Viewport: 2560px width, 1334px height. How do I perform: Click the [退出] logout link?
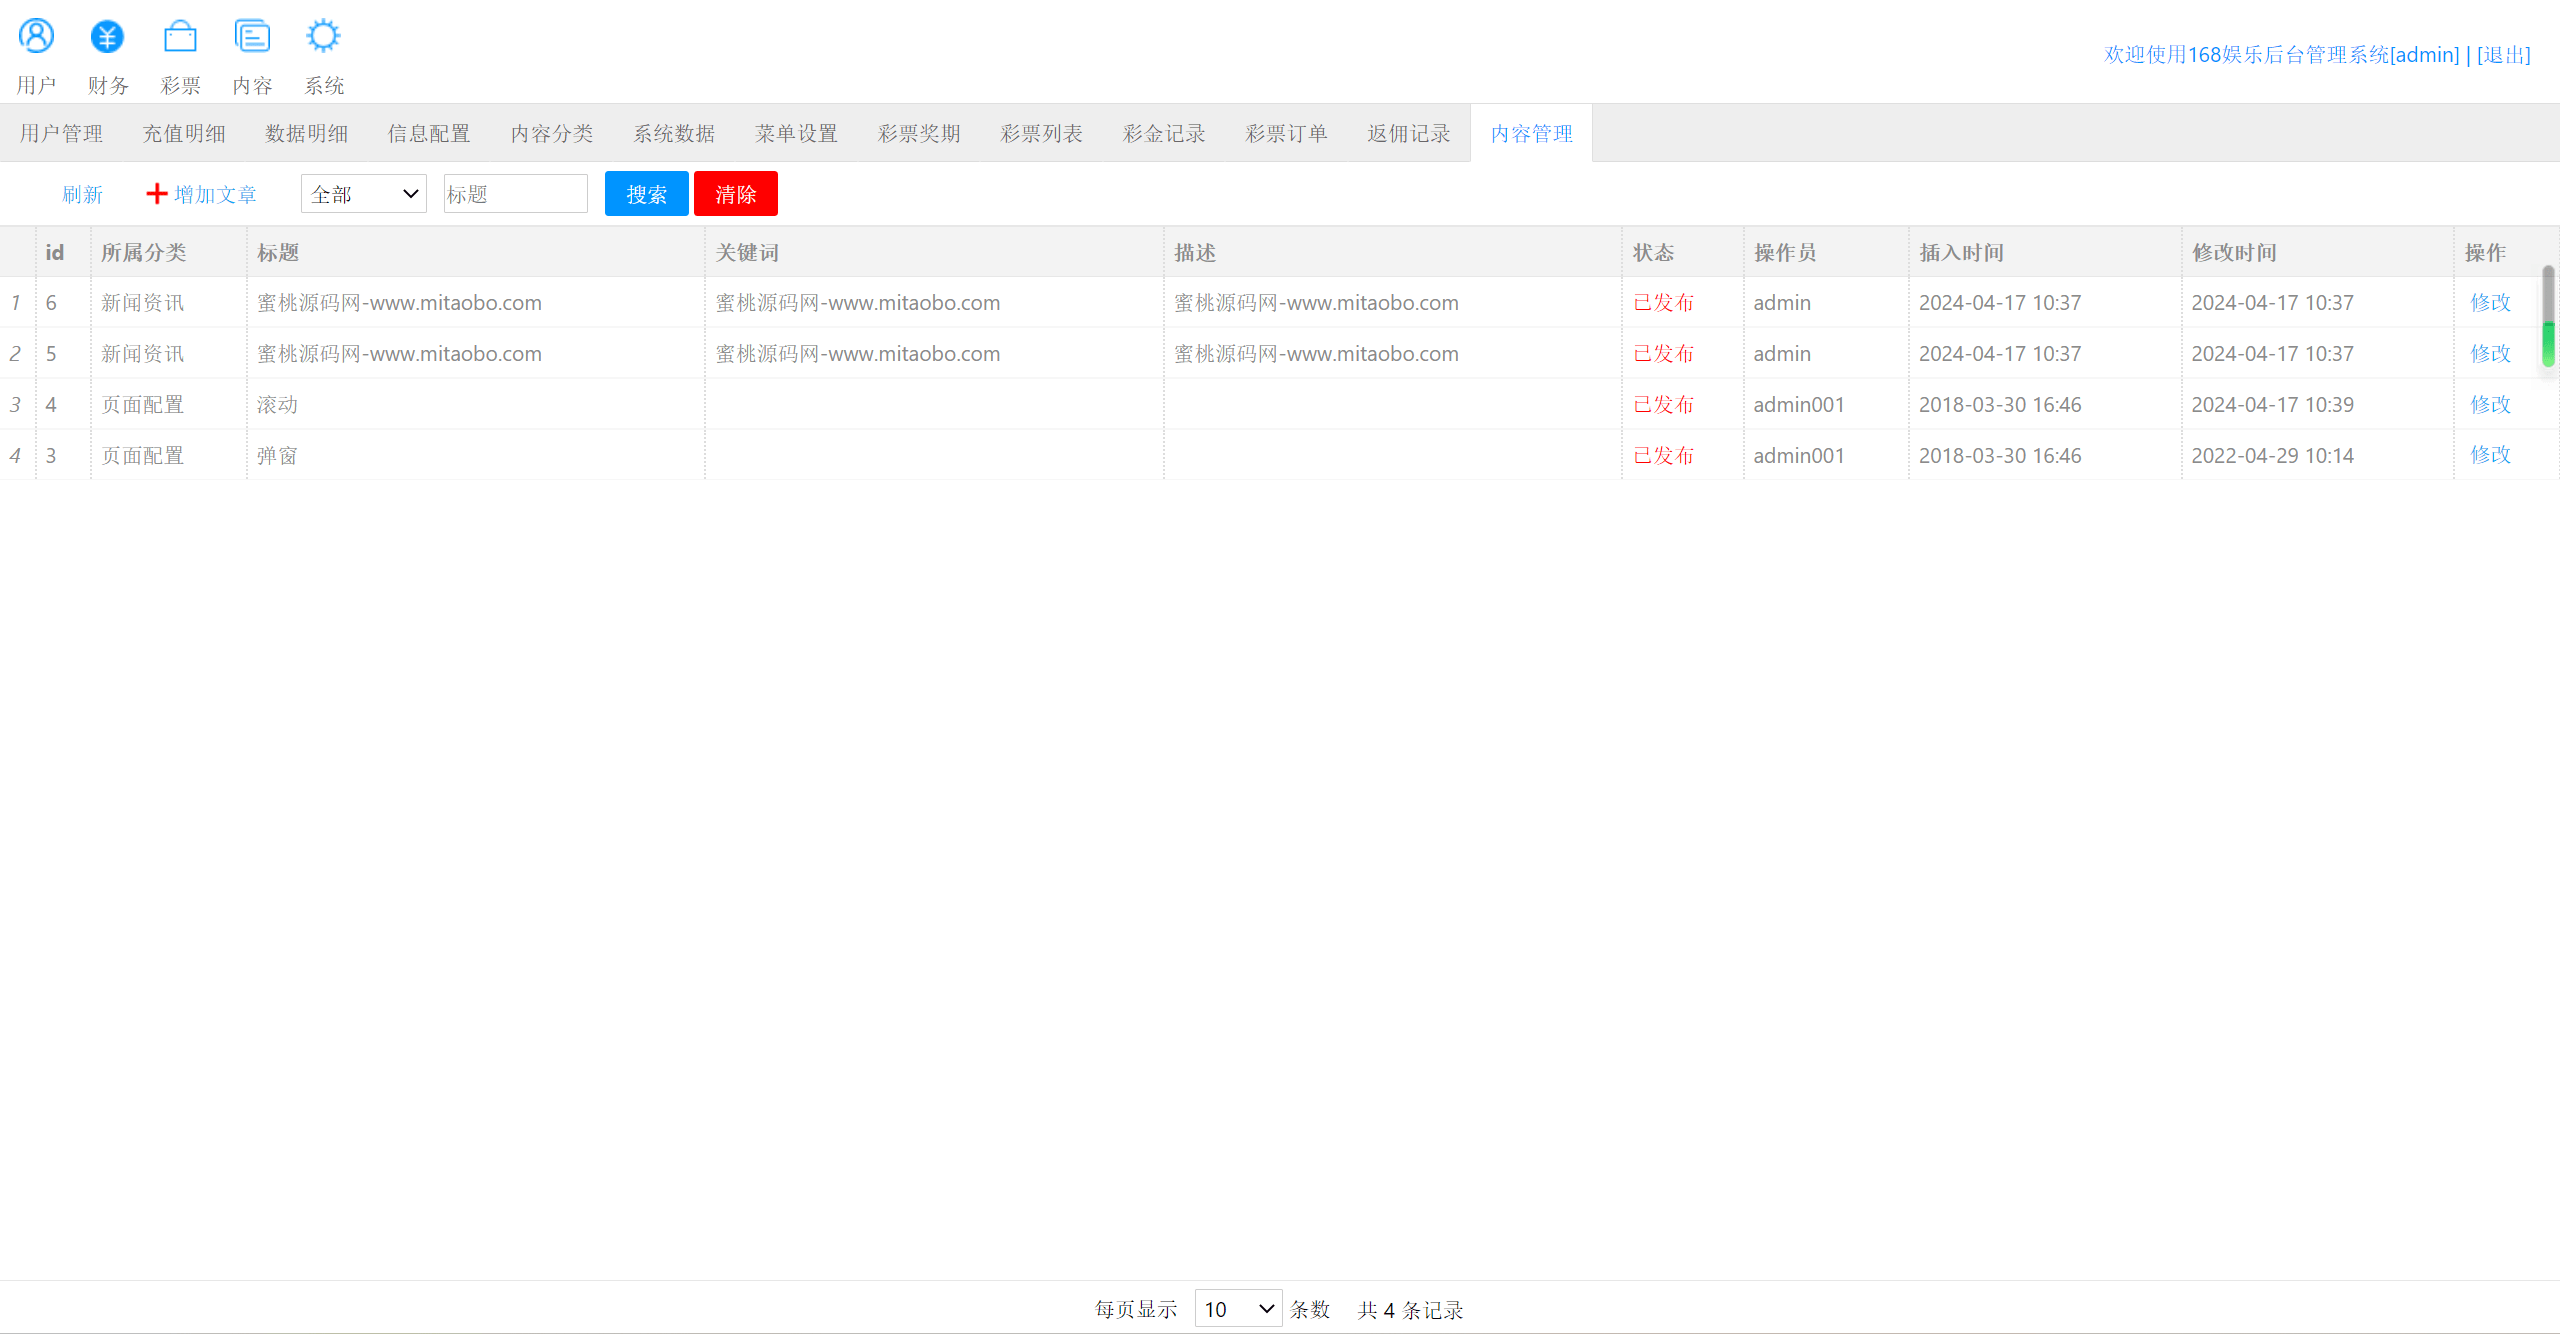click(x=2503, y=55)
